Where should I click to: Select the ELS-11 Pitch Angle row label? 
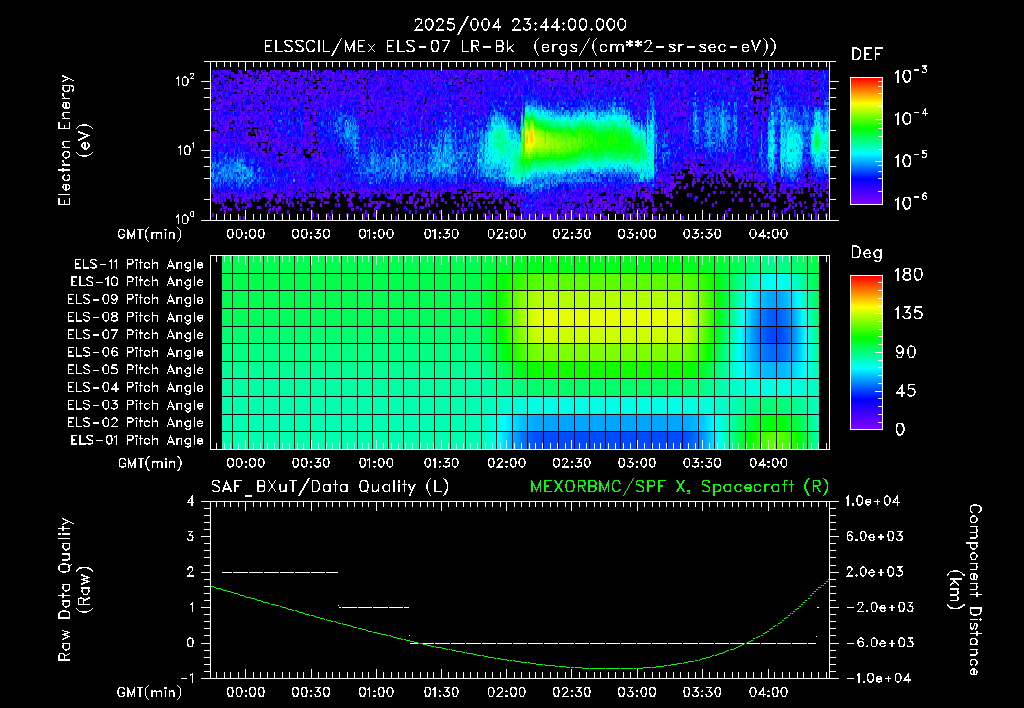138,265
